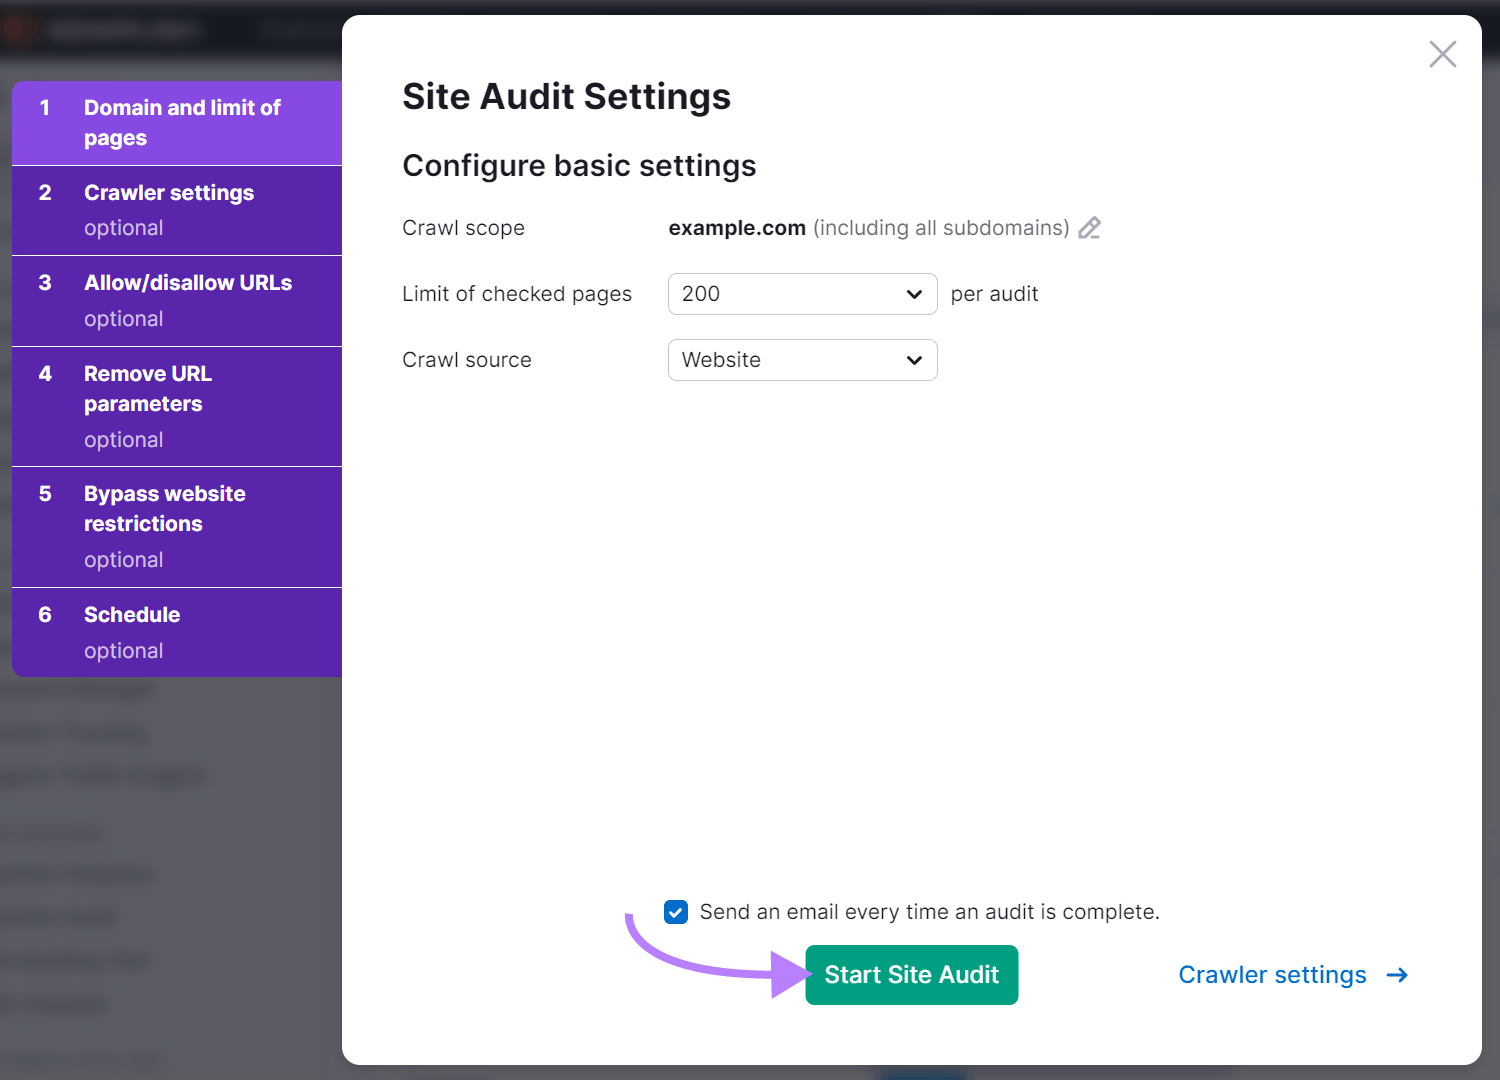Expand the Website crawl source chevron
This screenshot has height=1080, width=1500.
pos(912,359)
